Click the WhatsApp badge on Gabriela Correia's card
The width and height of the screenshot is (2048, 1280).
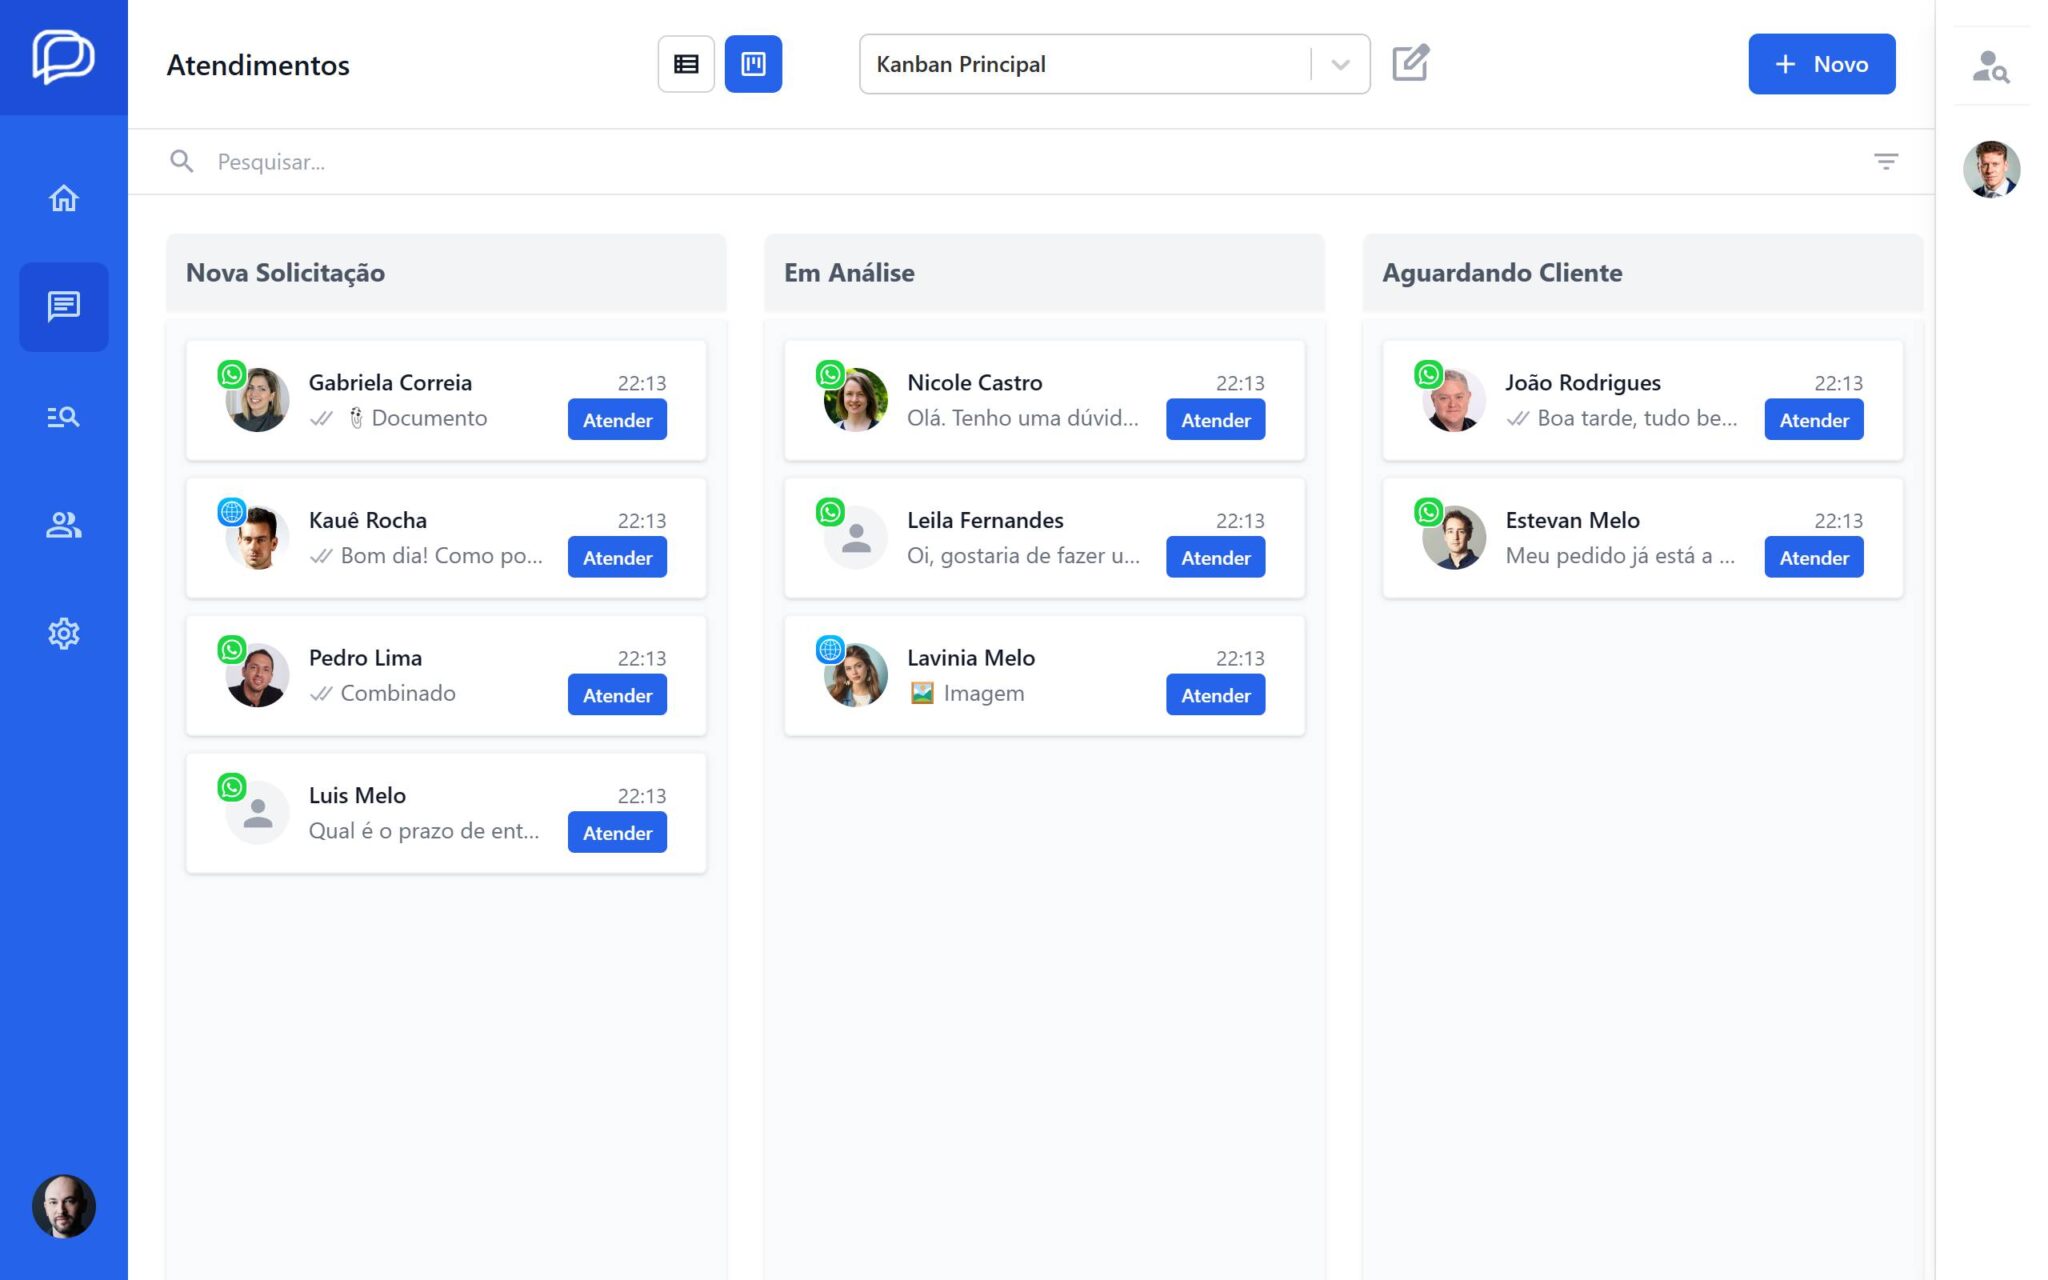(x=233, y=375)
